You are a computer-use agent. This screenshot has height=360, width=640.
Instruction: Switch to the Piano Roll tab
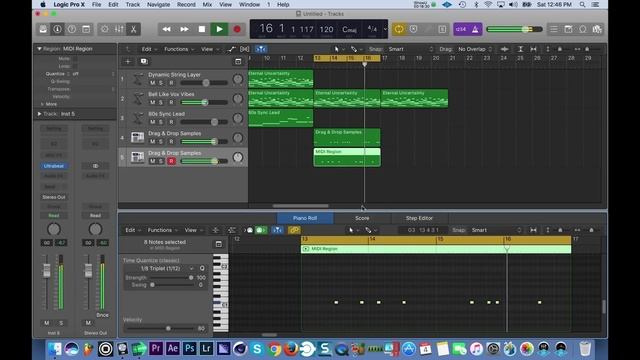click(305, 218)
